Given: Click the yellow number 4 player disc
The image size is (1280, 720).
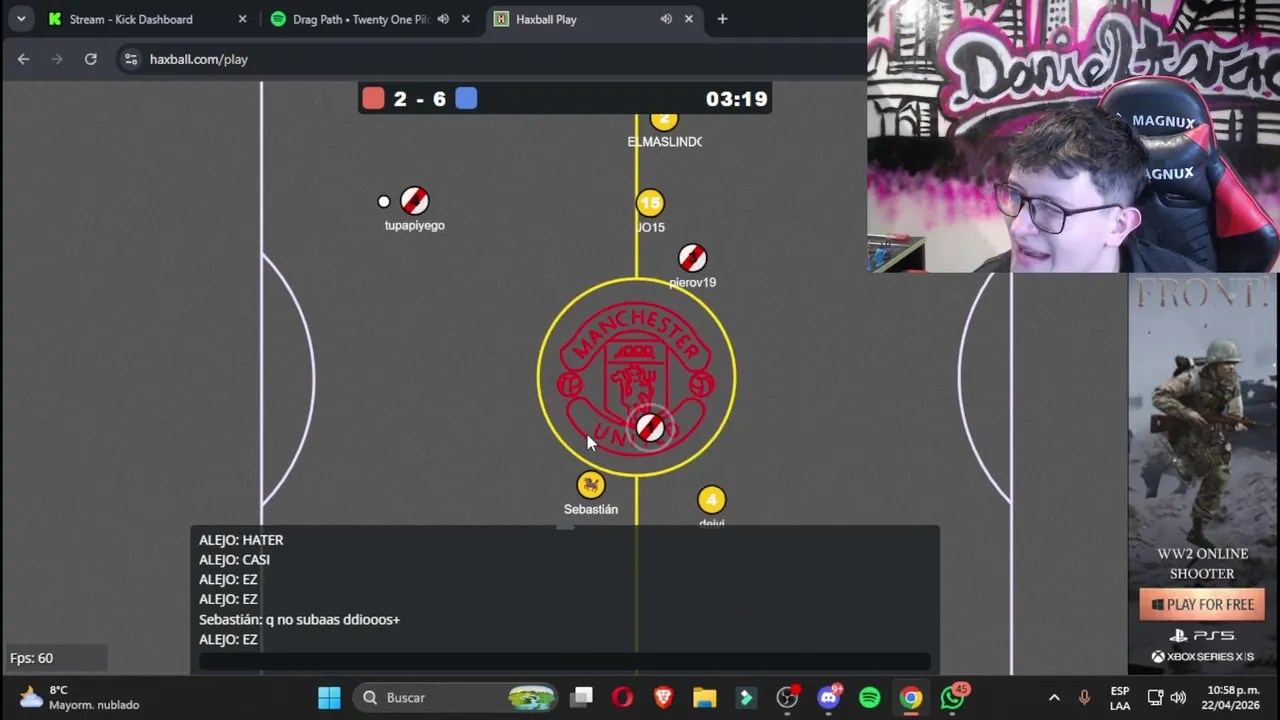Looking at the screenshot, I should point(711,500).
